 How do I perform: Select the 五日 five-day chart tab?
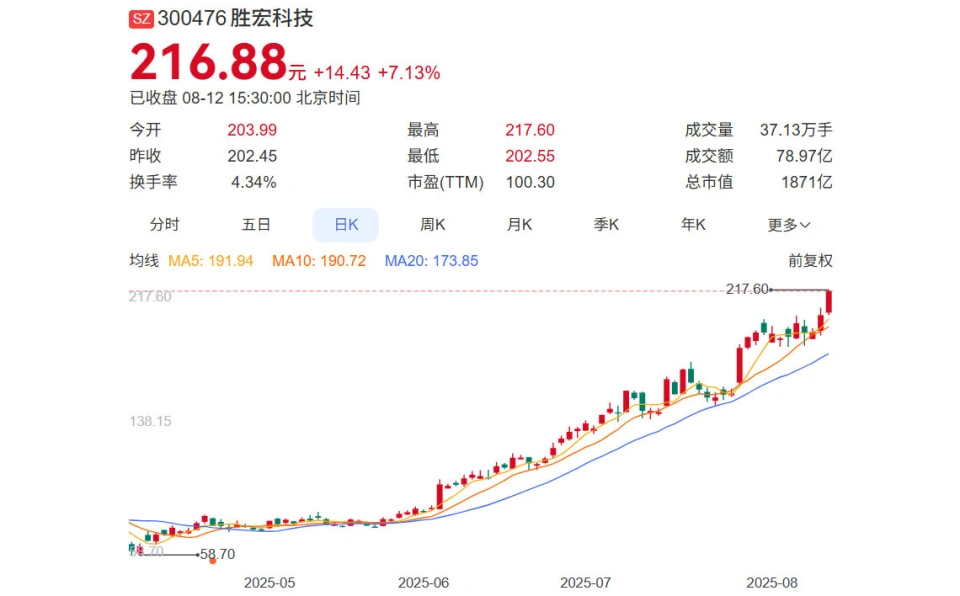click(x=256, y=225)
